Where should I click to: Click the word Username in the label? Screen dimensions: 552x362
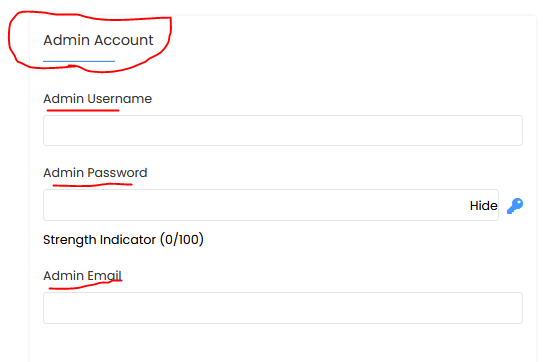[x=120, y=99]
